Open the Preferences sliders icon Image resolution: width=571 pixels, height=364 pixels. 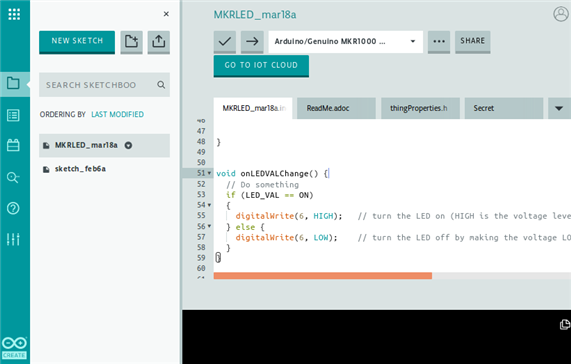pyautogui.click(x=13, y=239)
